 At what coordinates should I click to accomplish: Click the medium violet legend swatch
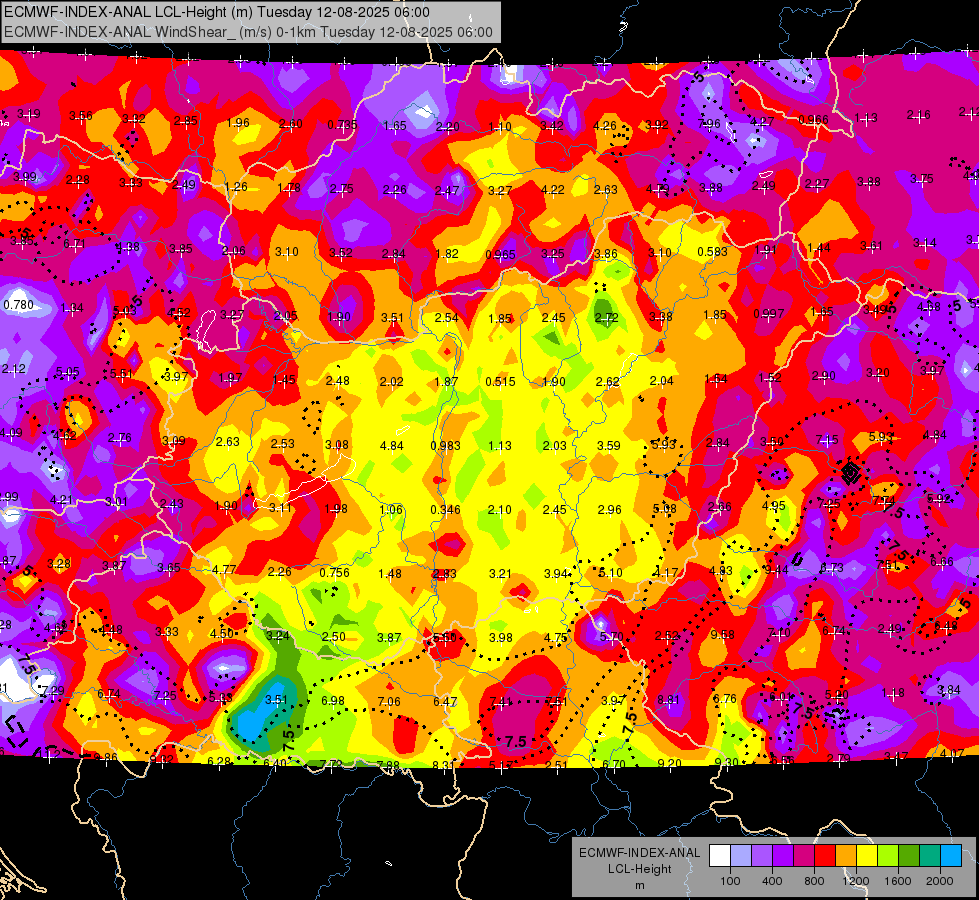762,855
